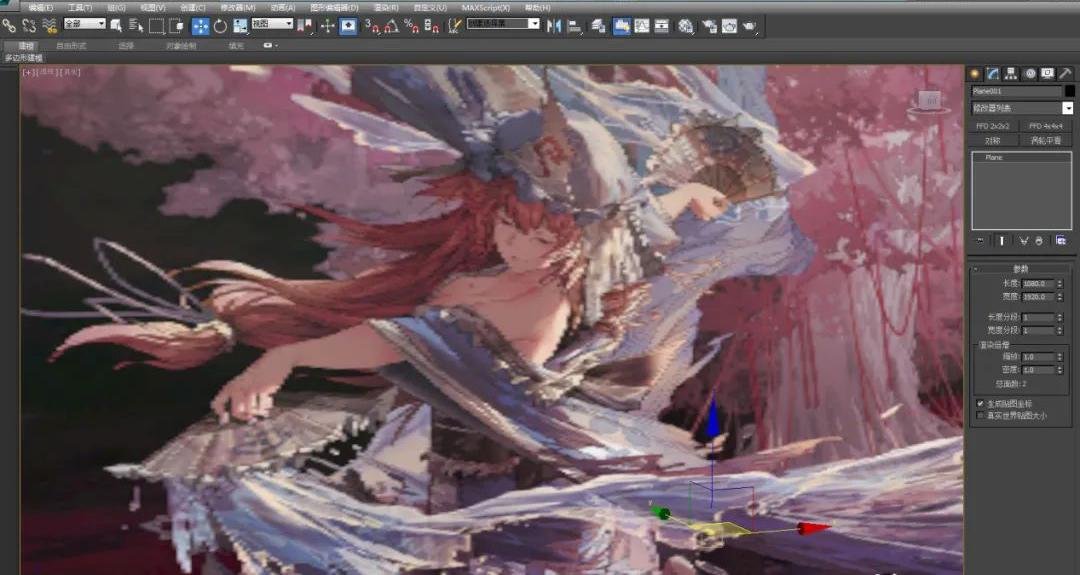
Task: Click the 对称 modifier button
Action: point(993,140)
